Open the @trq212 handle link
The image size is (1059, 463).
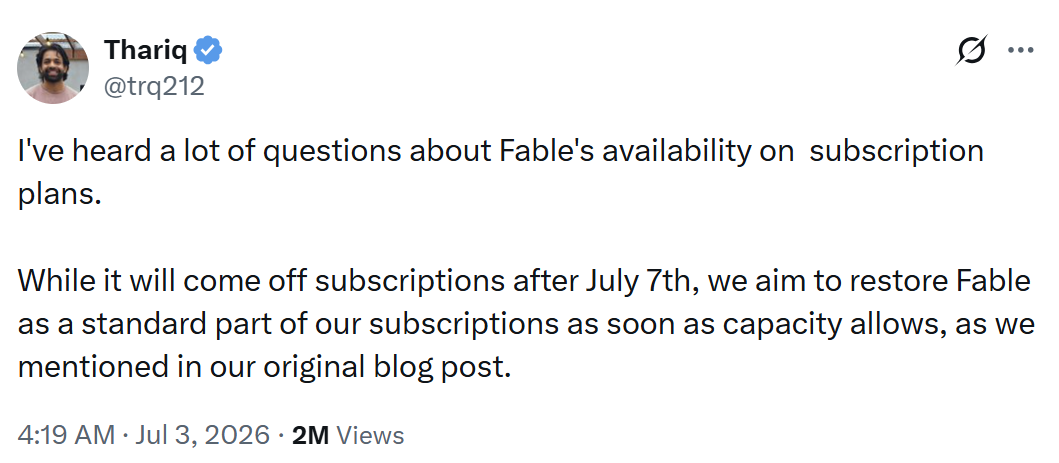pos(154,86)
